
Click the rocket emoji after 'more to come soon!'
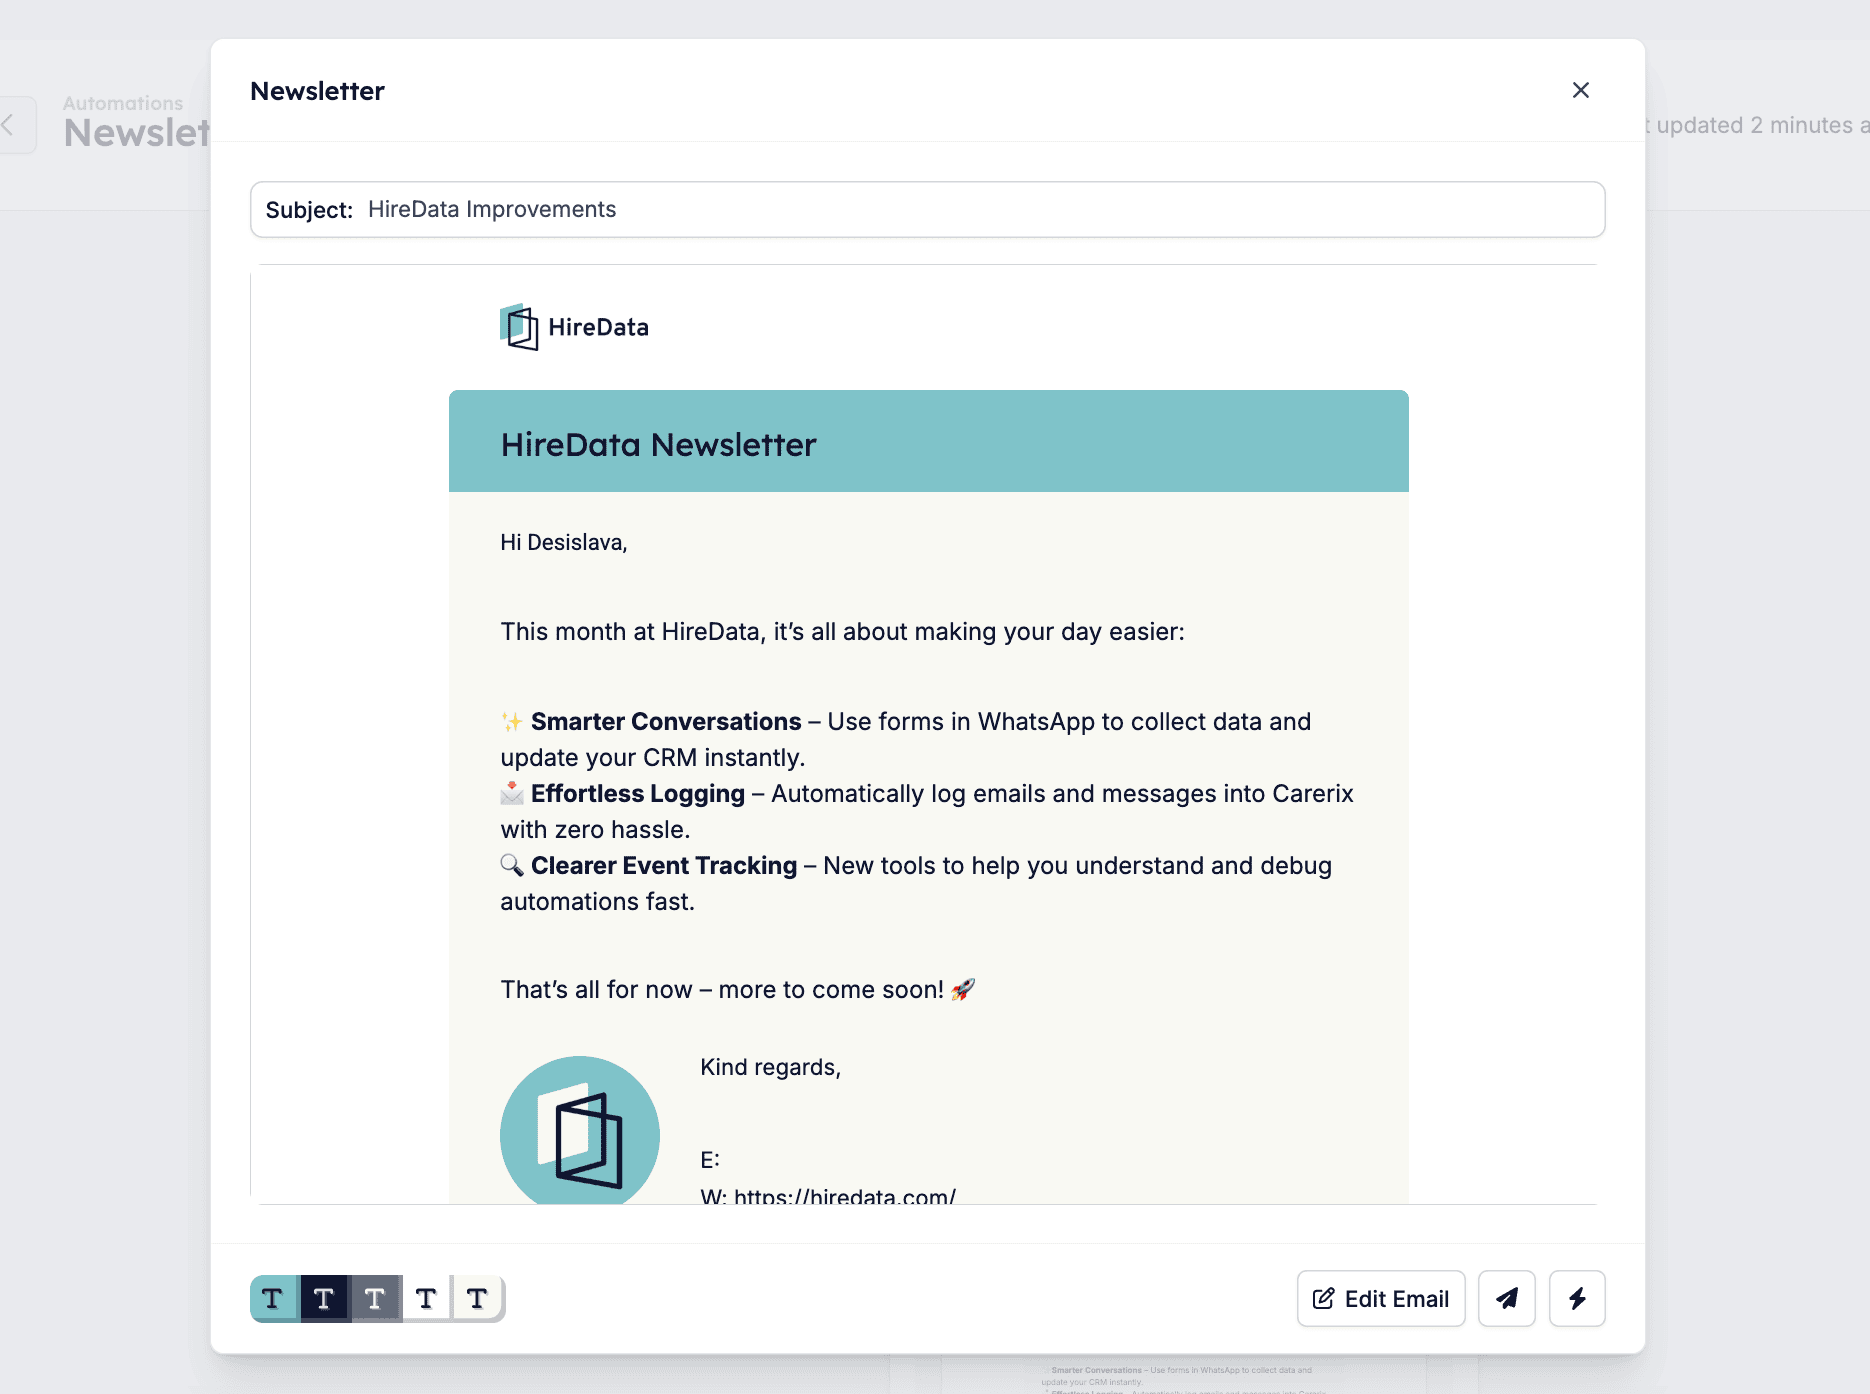[x=963, y=989]
